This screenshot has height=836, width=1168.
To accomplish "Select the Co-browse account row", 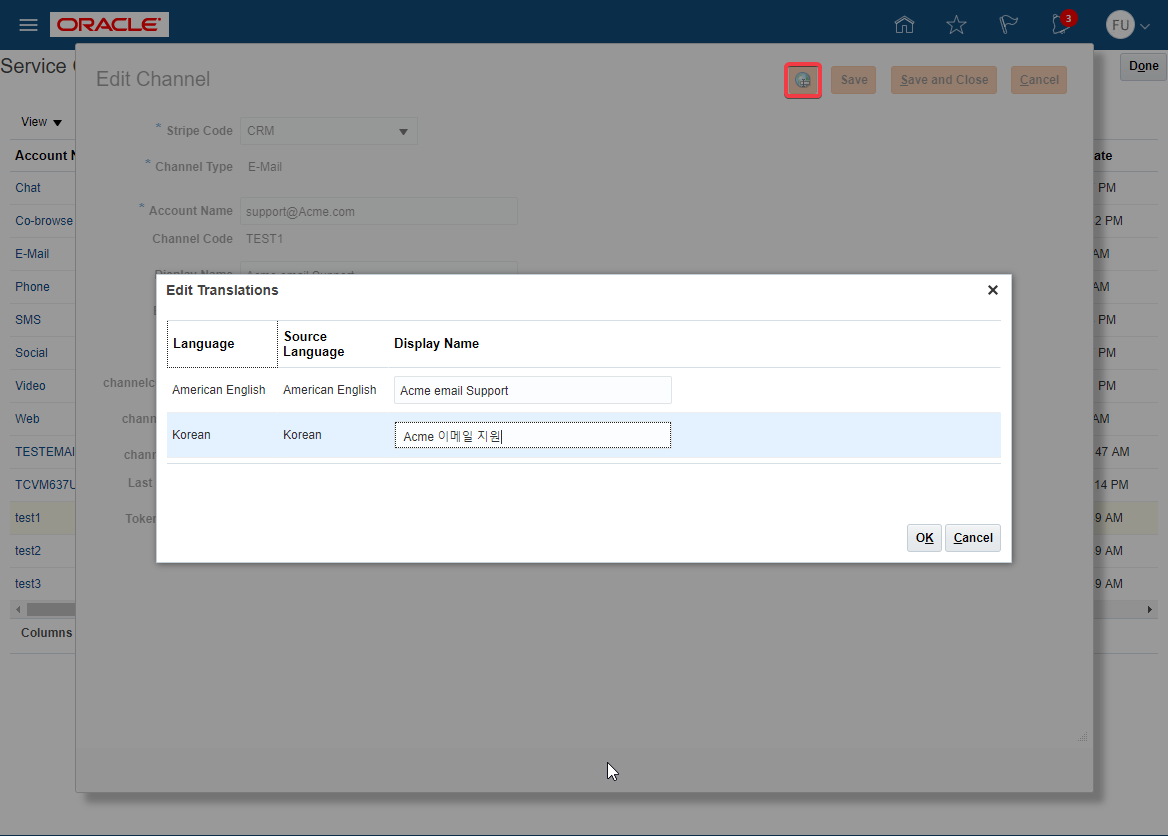I will (x=42, y=221).
